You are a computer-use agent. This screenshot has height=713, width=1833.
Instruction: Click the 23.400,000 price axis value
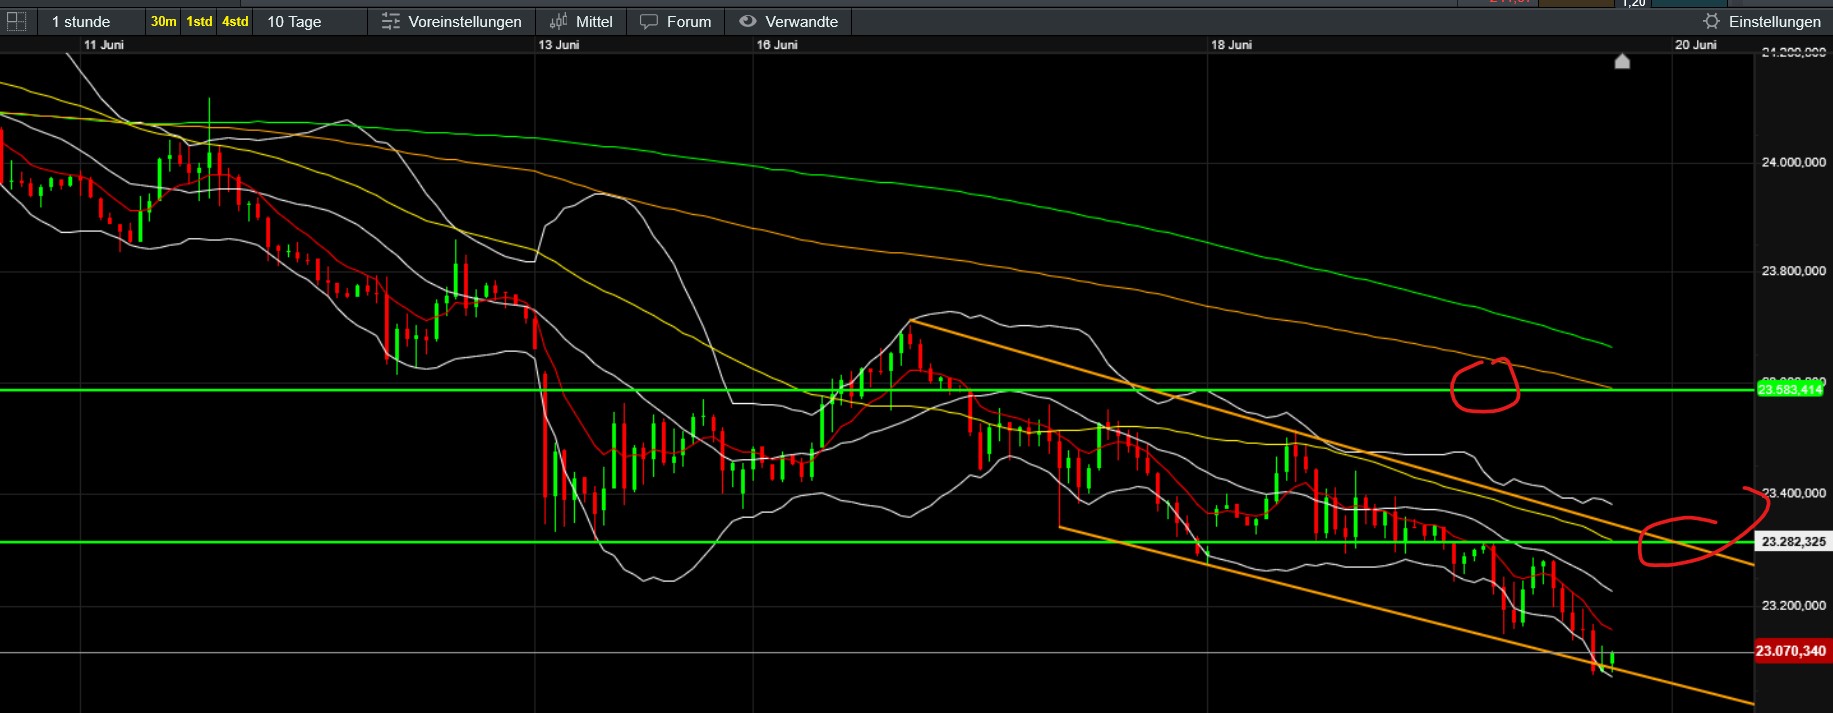click(x=1793, y=493)
